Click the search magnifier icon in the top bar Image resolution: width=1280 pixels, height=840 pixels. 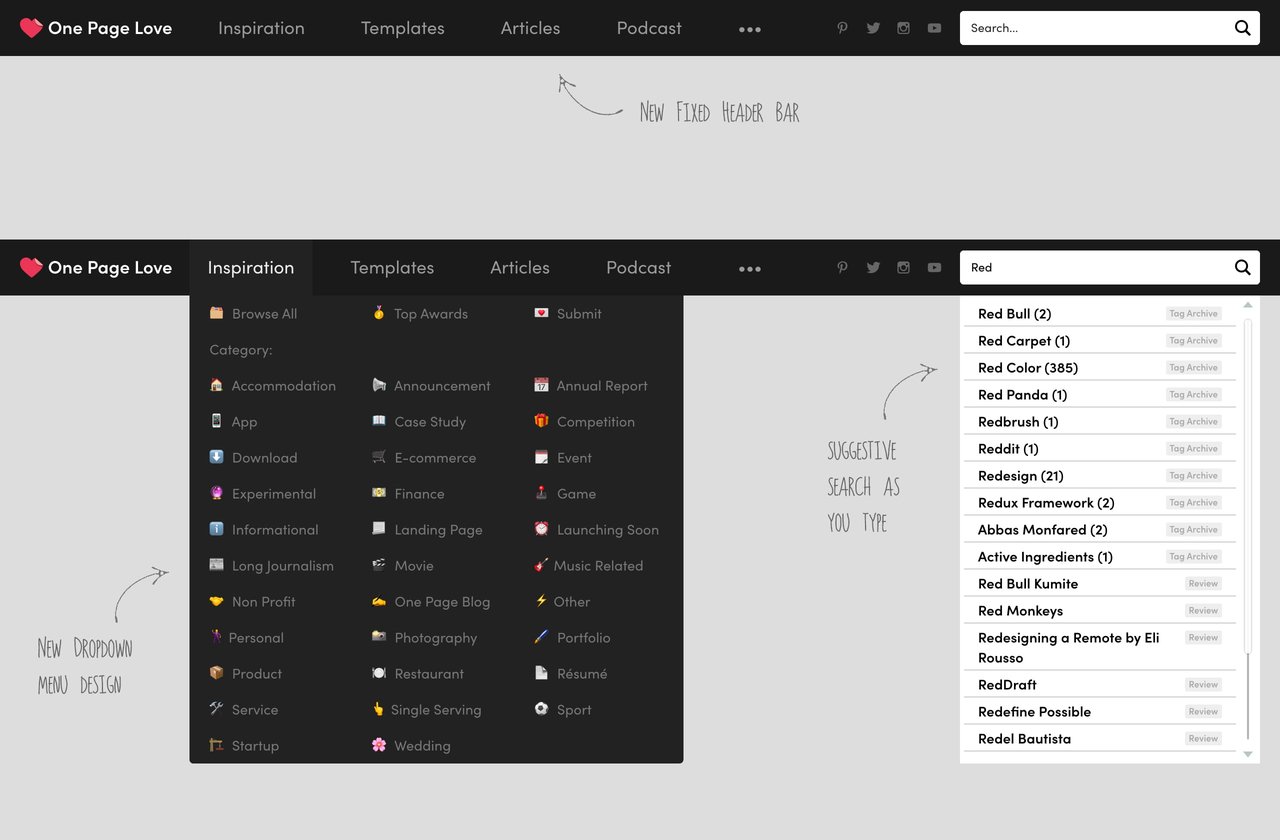click(x=1243, y=28)
